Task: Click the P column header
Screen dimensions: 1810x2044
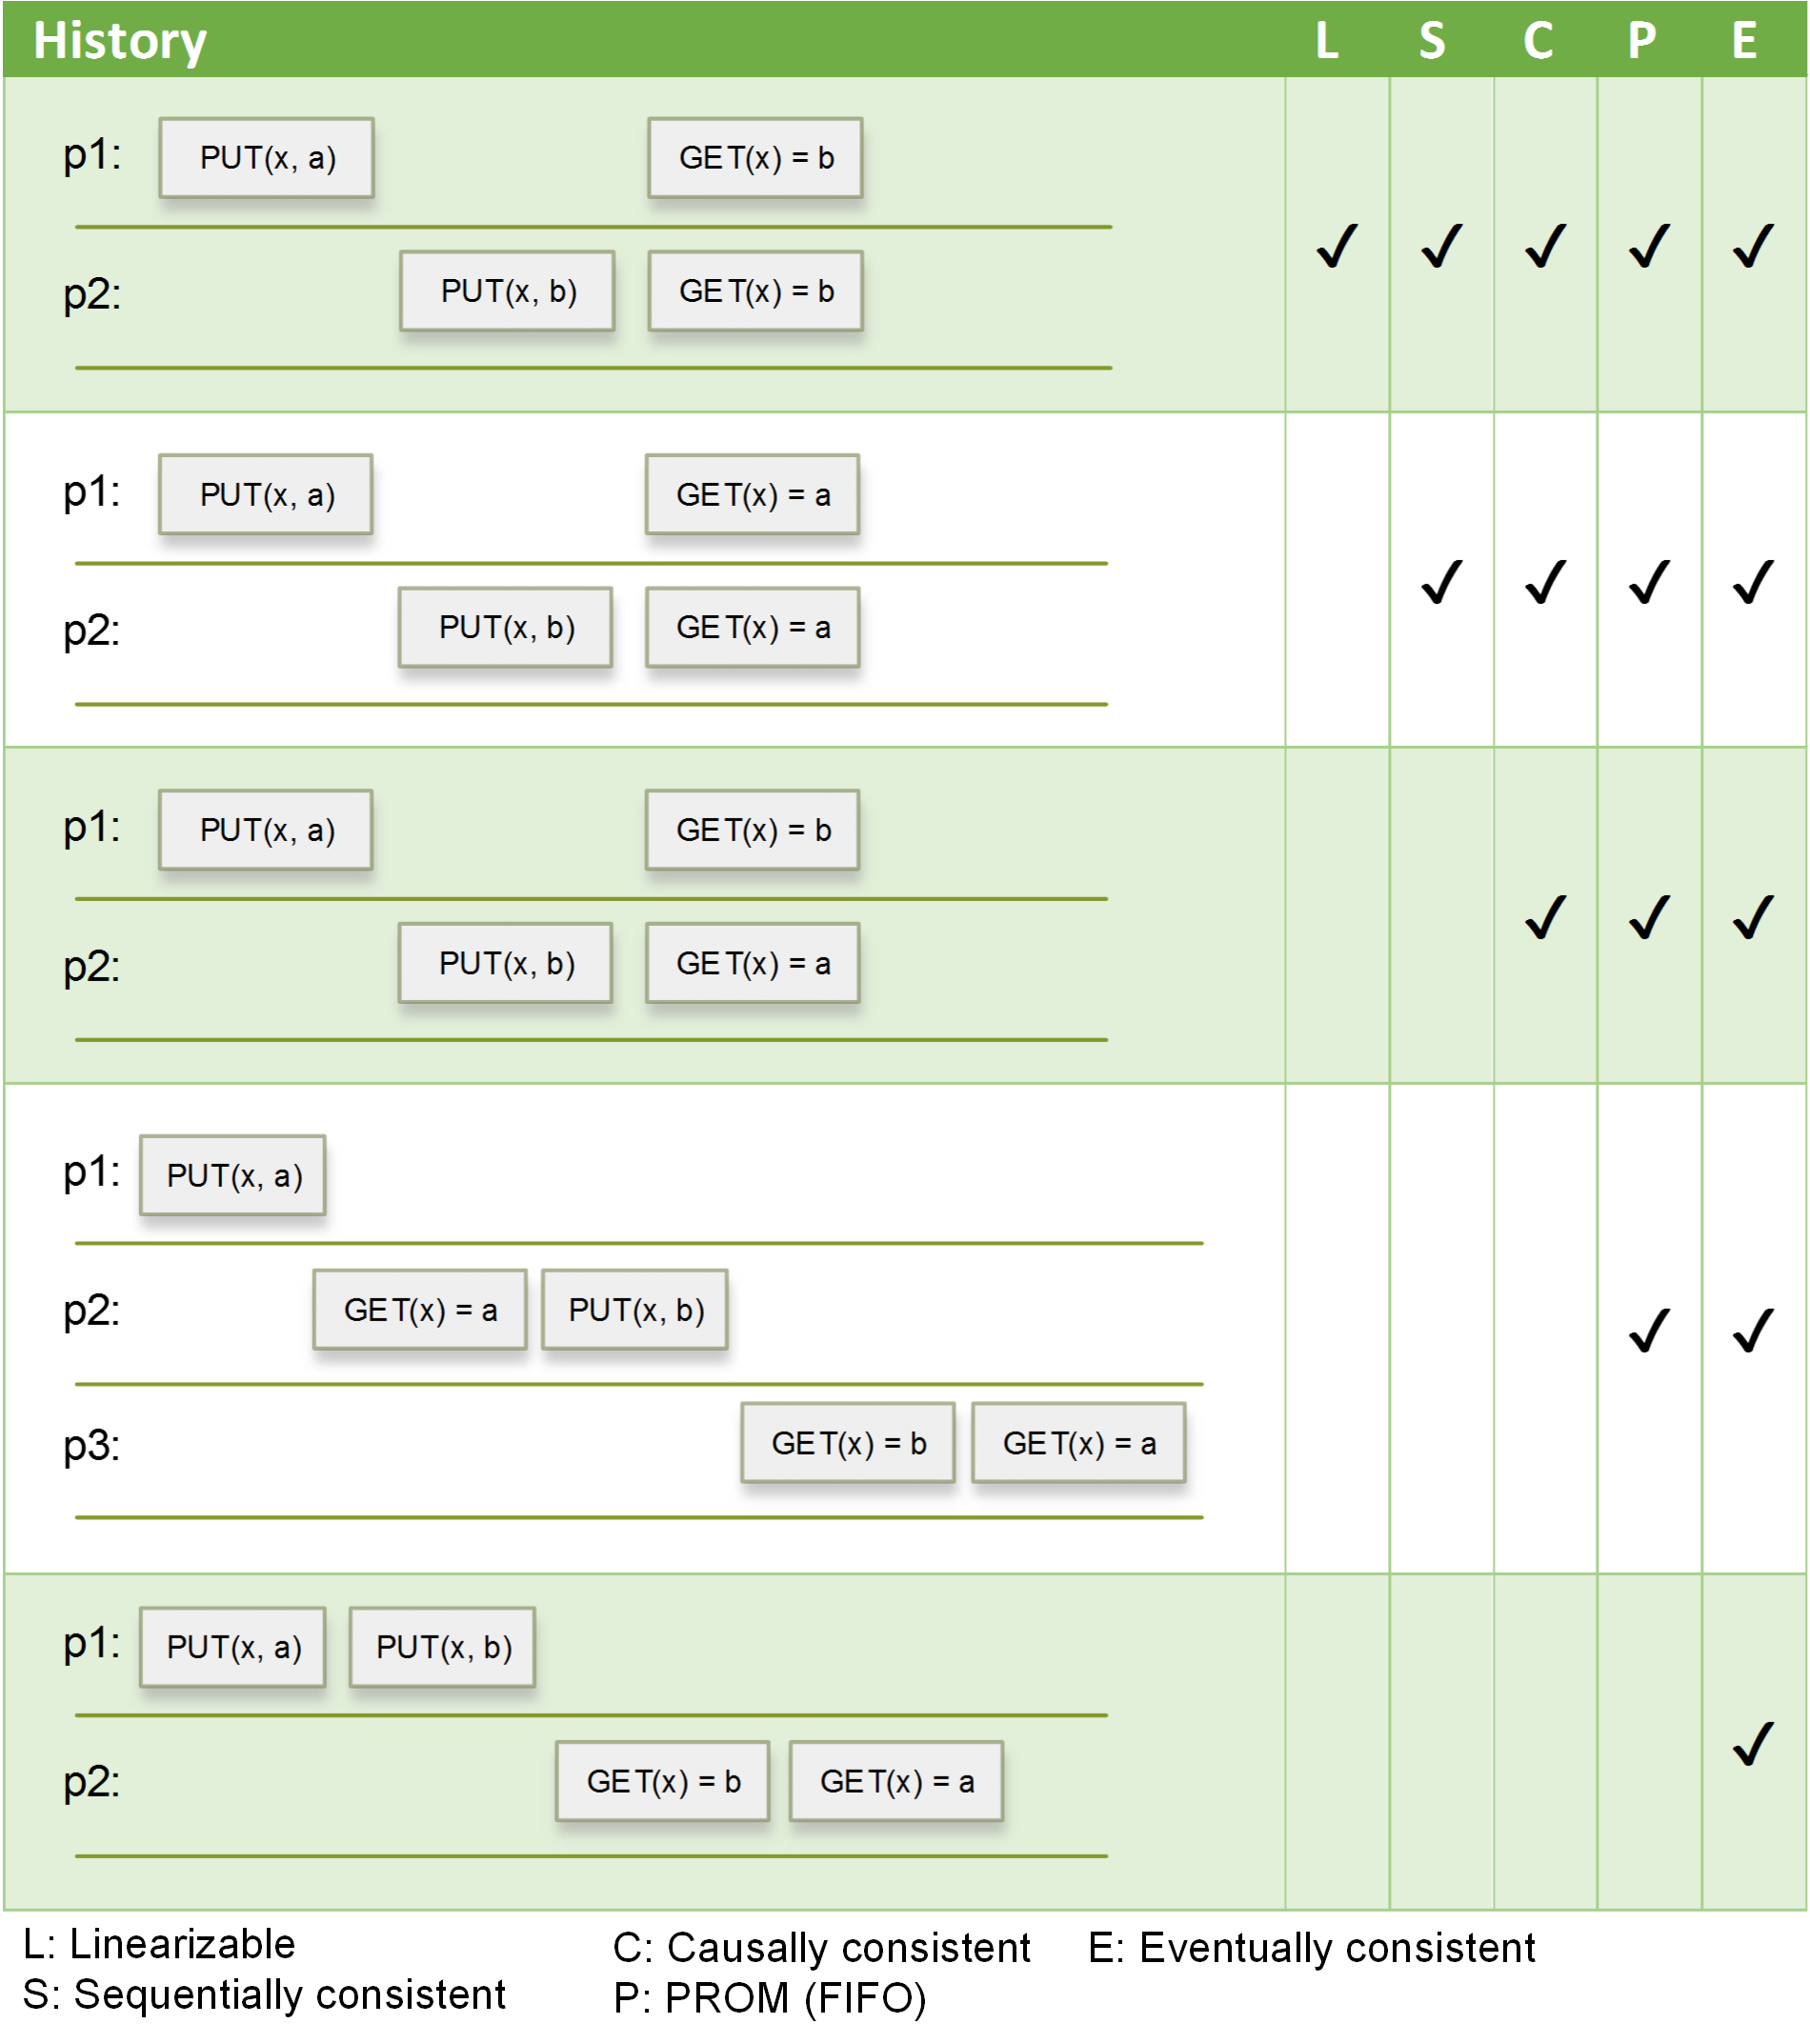Action: 1641,41
